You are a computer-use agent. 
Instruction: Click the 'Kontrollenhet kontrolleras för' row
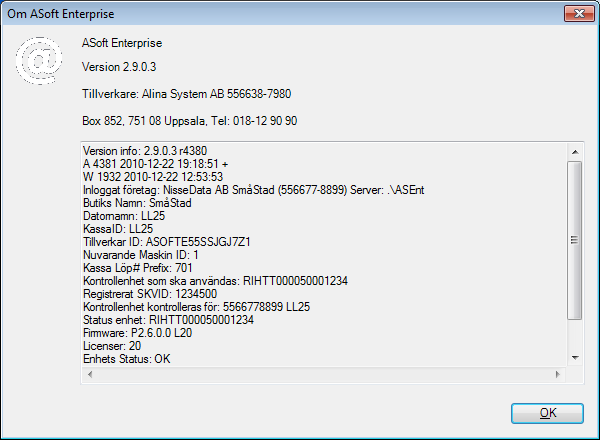[x=197, y=307]
